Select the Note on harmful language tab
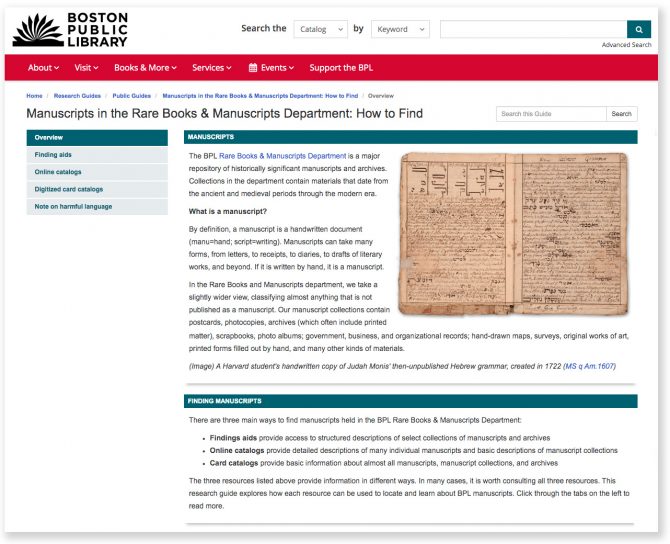This screenshot has width=670, height=544. pos(97,206)
